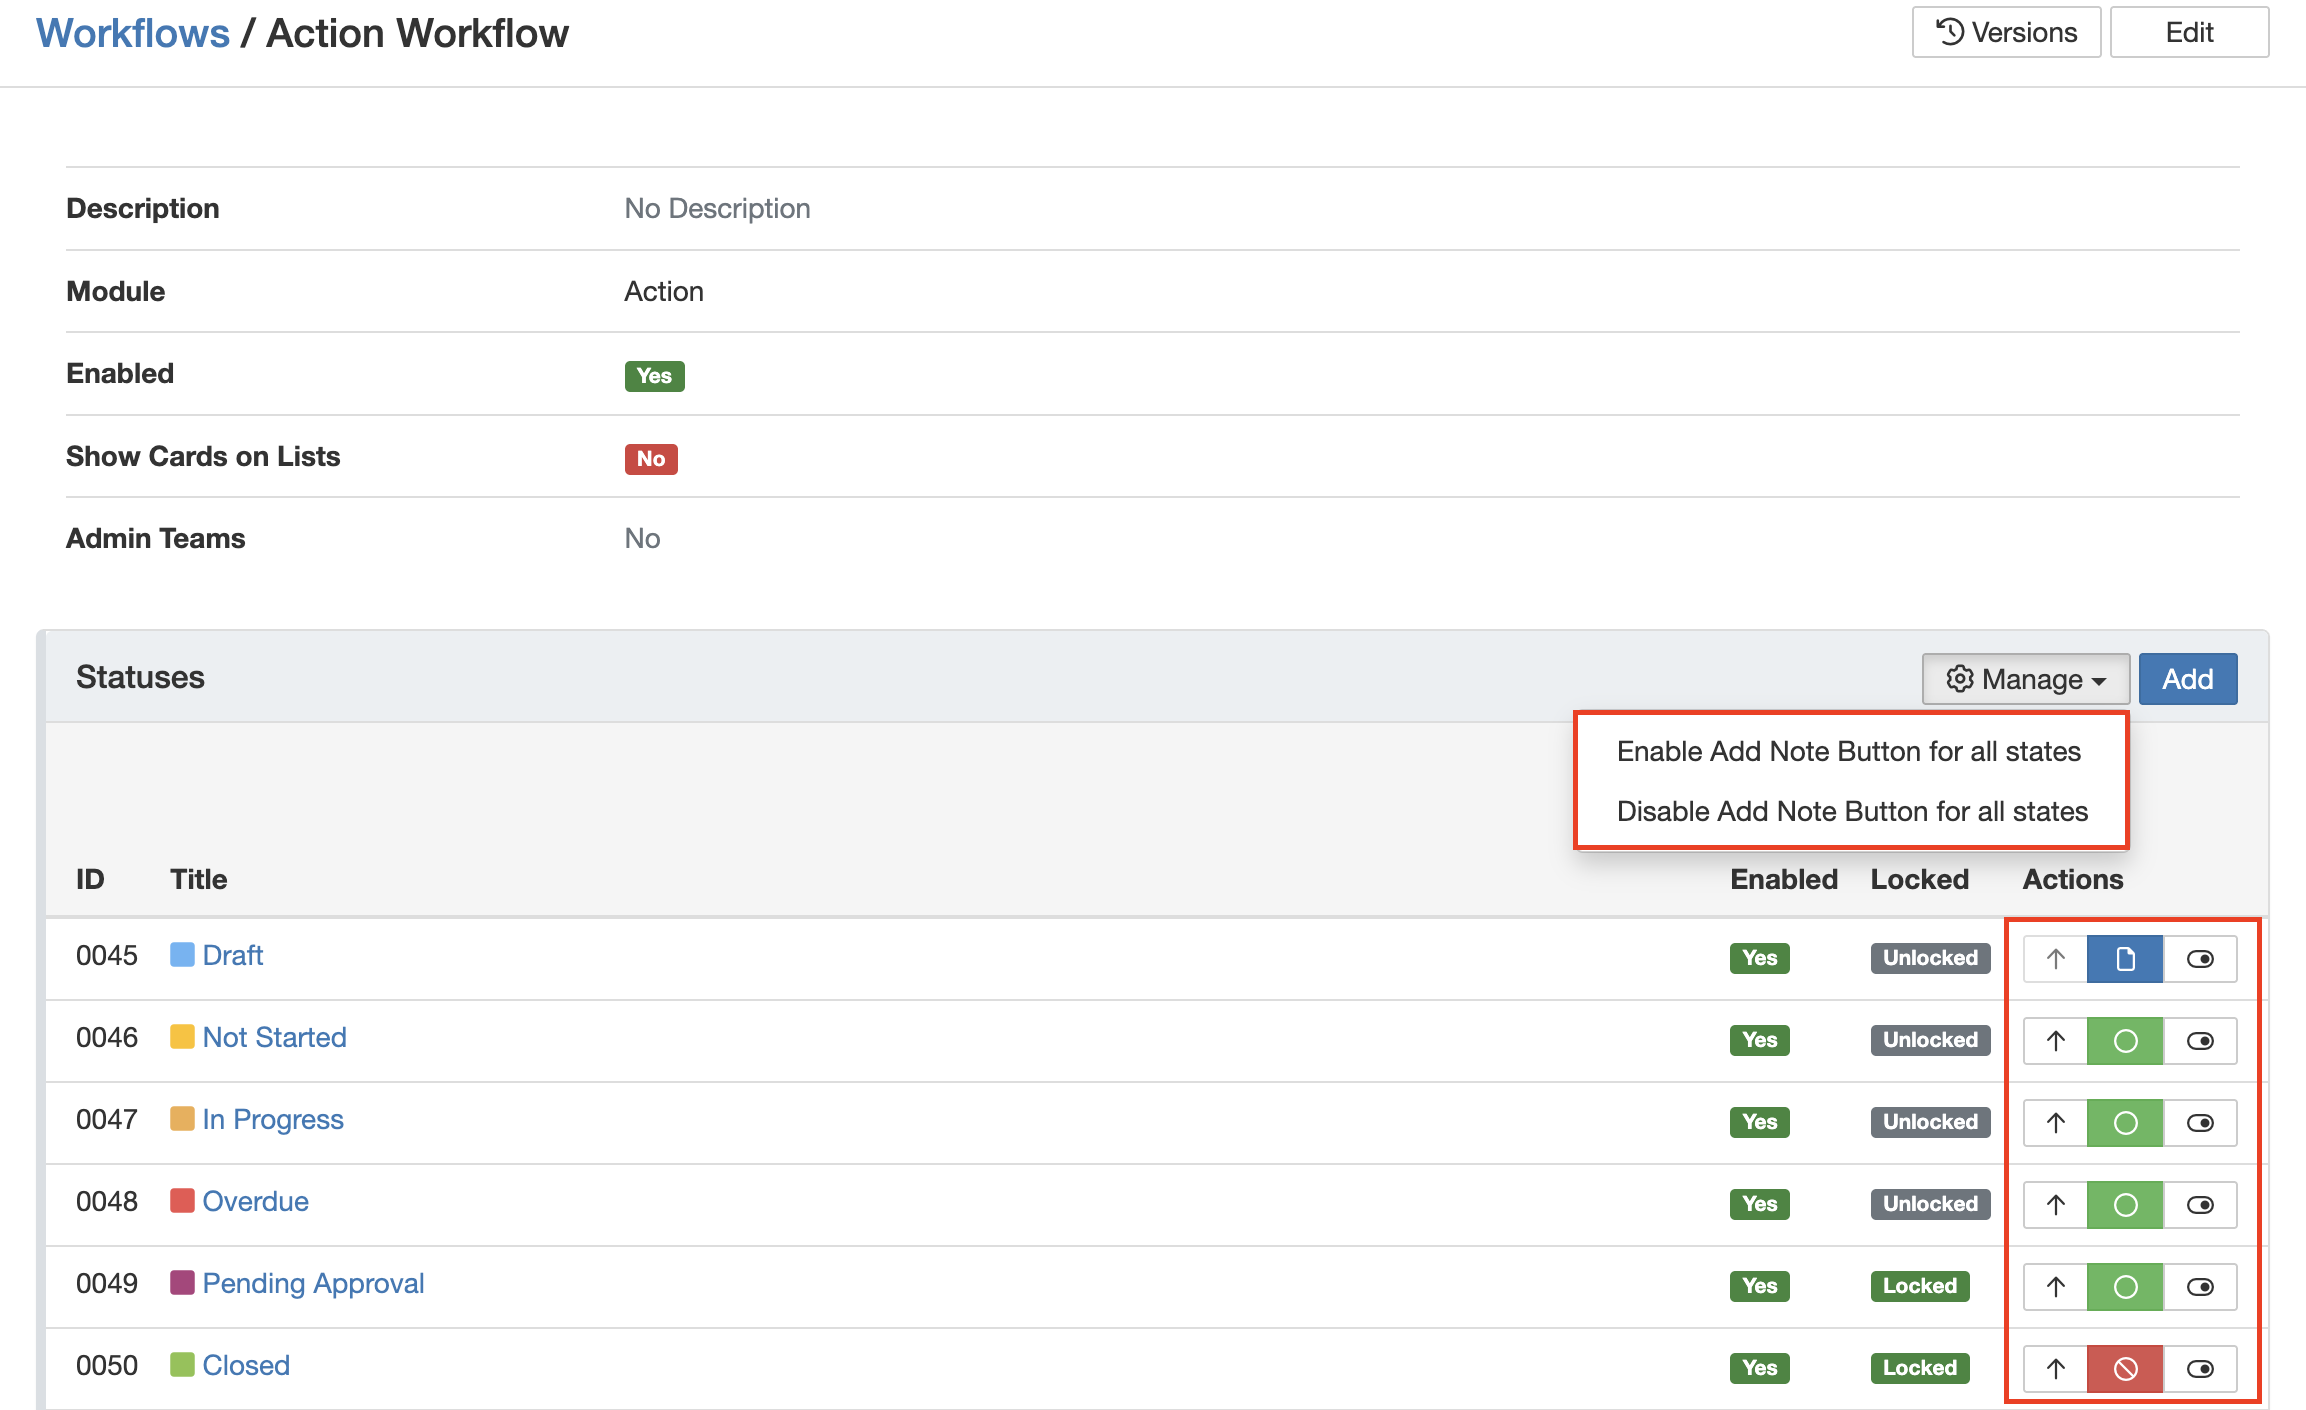Select Disable Add Note Button for all states
Screen dimensions: 2306x1410
(x=1852, y=811)
